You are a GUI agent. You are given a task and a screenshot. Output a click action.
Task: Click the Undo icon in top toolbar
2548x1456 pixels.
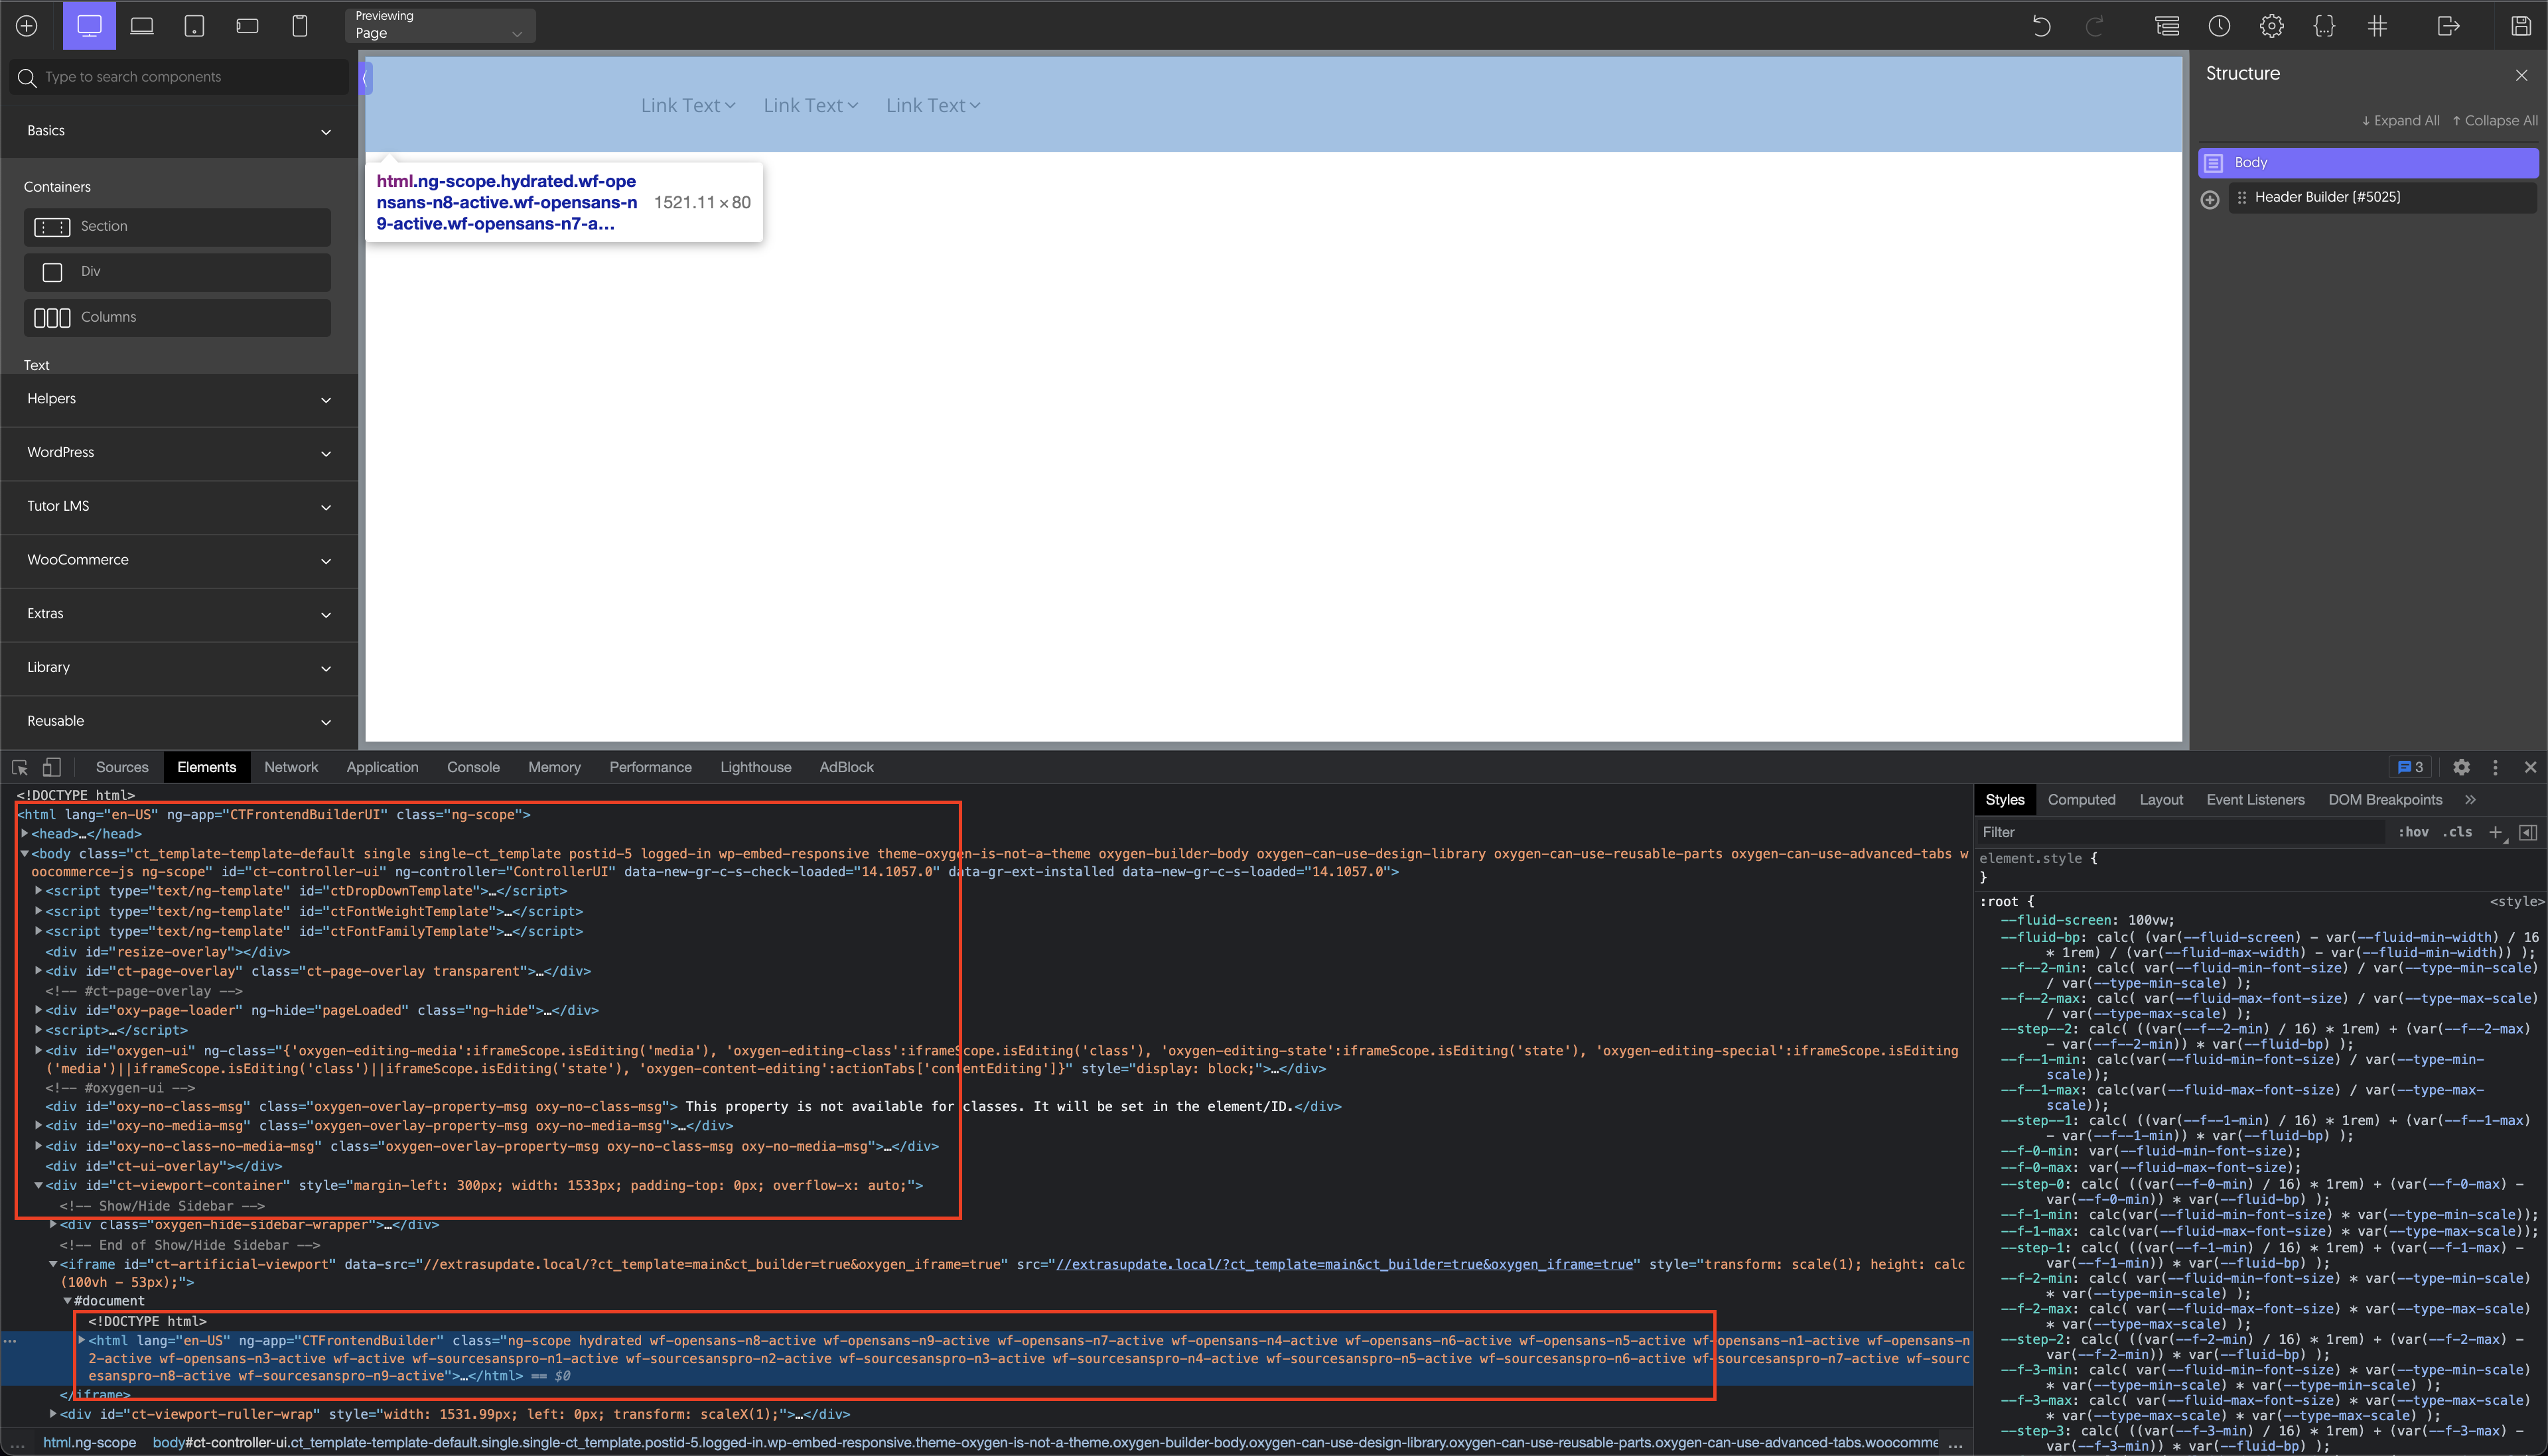2040,26
